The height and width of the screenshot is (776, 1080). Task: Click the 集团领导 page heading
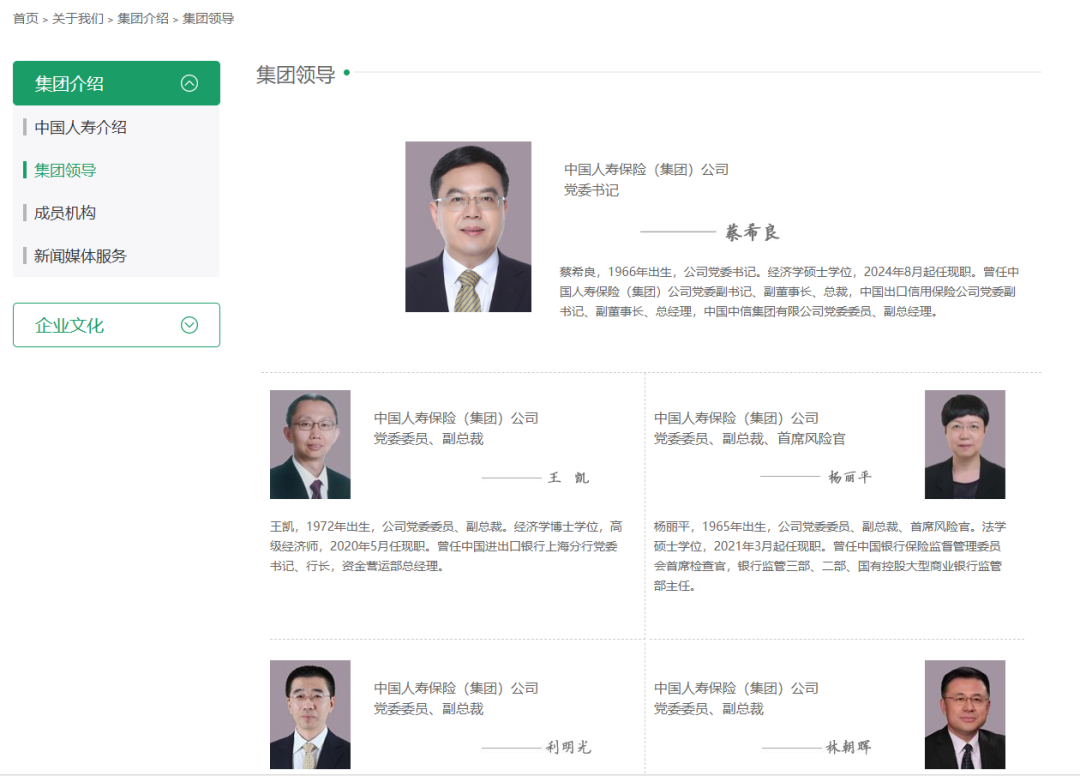295,74
